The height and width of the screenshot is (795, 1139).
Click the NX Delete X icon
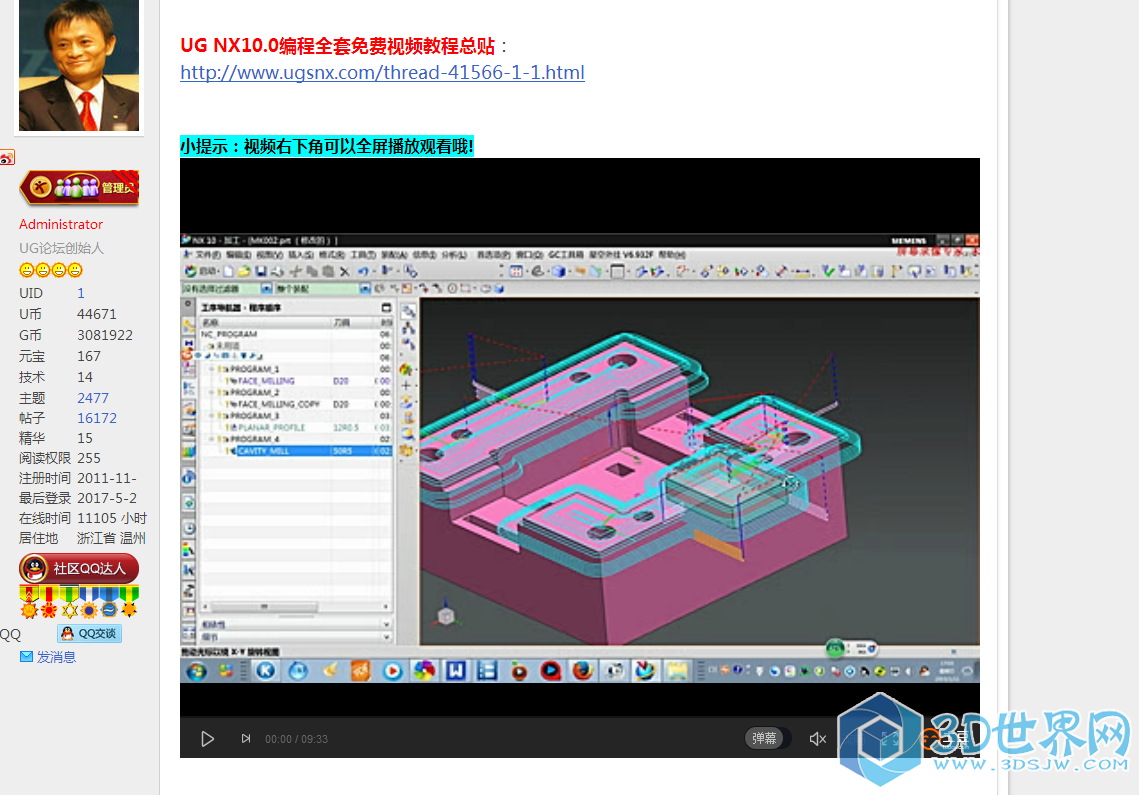345,271
